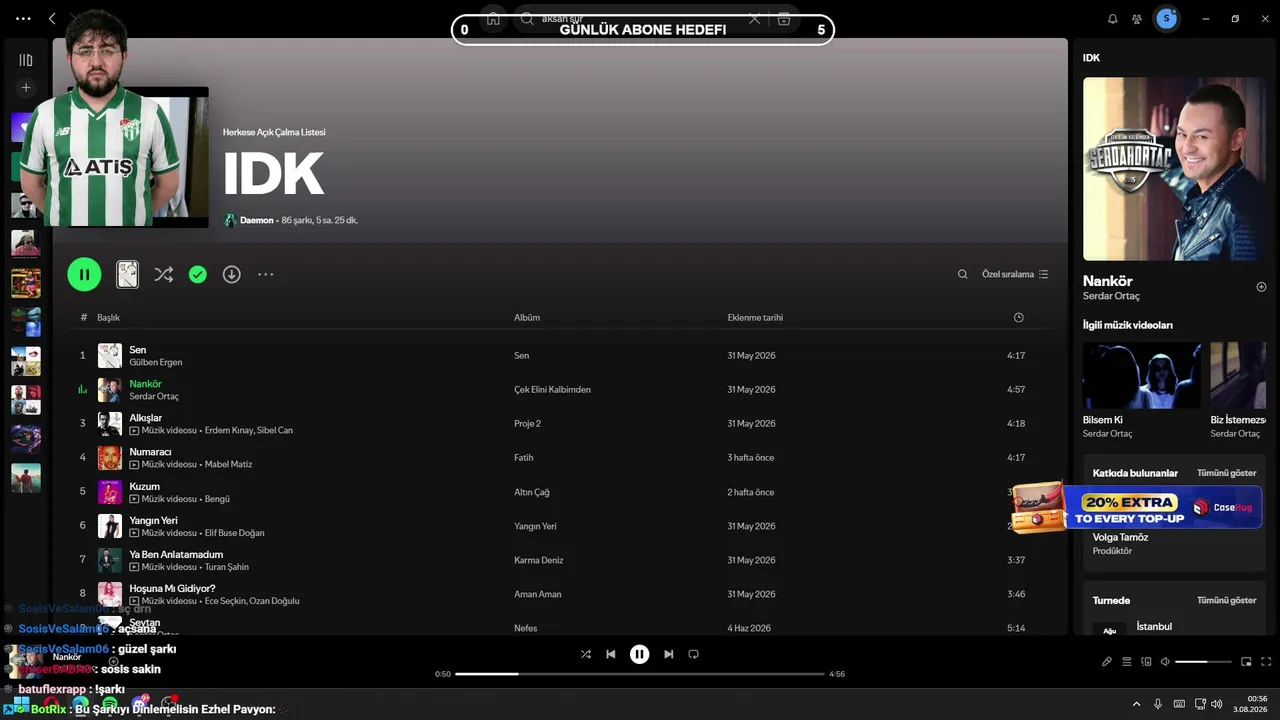Viewport: 1280px width, 720px height.
Task: Skip to the next track
Action: [x=669, y=654]
